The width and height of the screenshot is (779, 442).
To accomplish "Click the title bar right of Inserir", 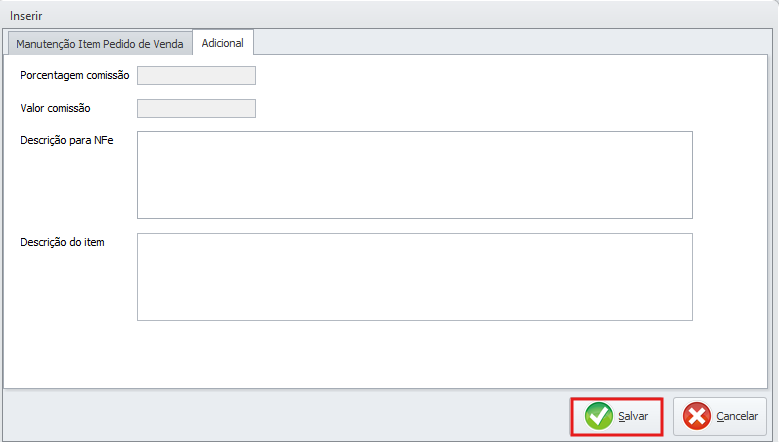I will coord(400,16).
